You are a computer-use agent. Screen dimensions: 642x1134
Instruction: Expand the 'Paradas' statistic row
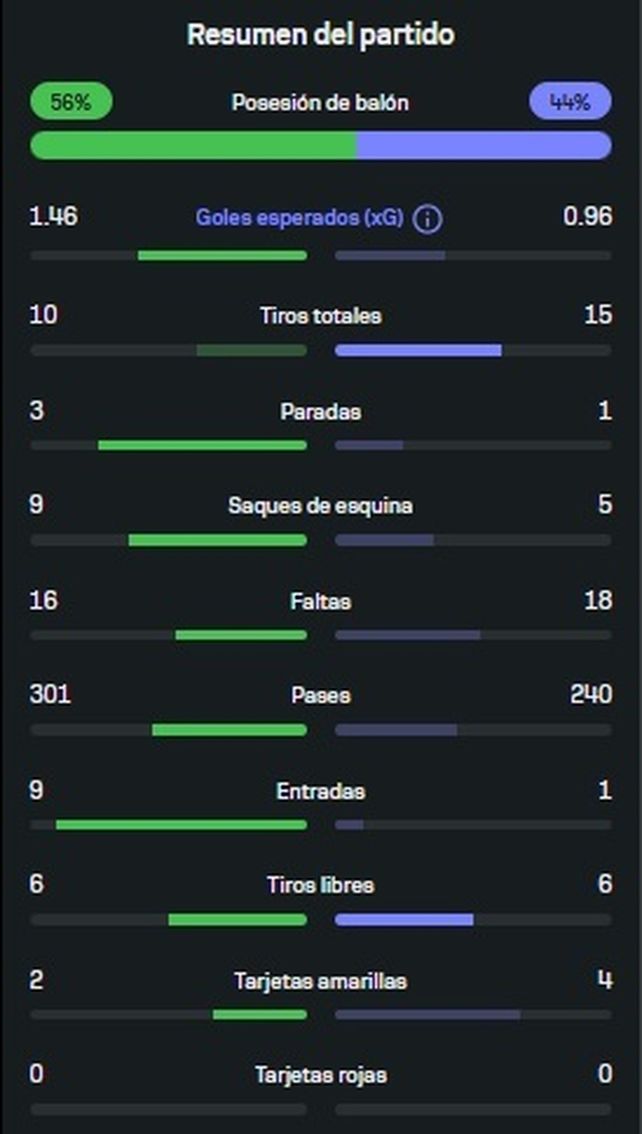tap(320, 410)
